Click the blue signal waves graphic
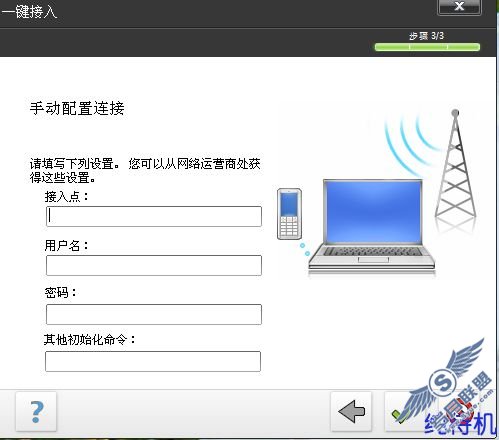 point(410,143)
